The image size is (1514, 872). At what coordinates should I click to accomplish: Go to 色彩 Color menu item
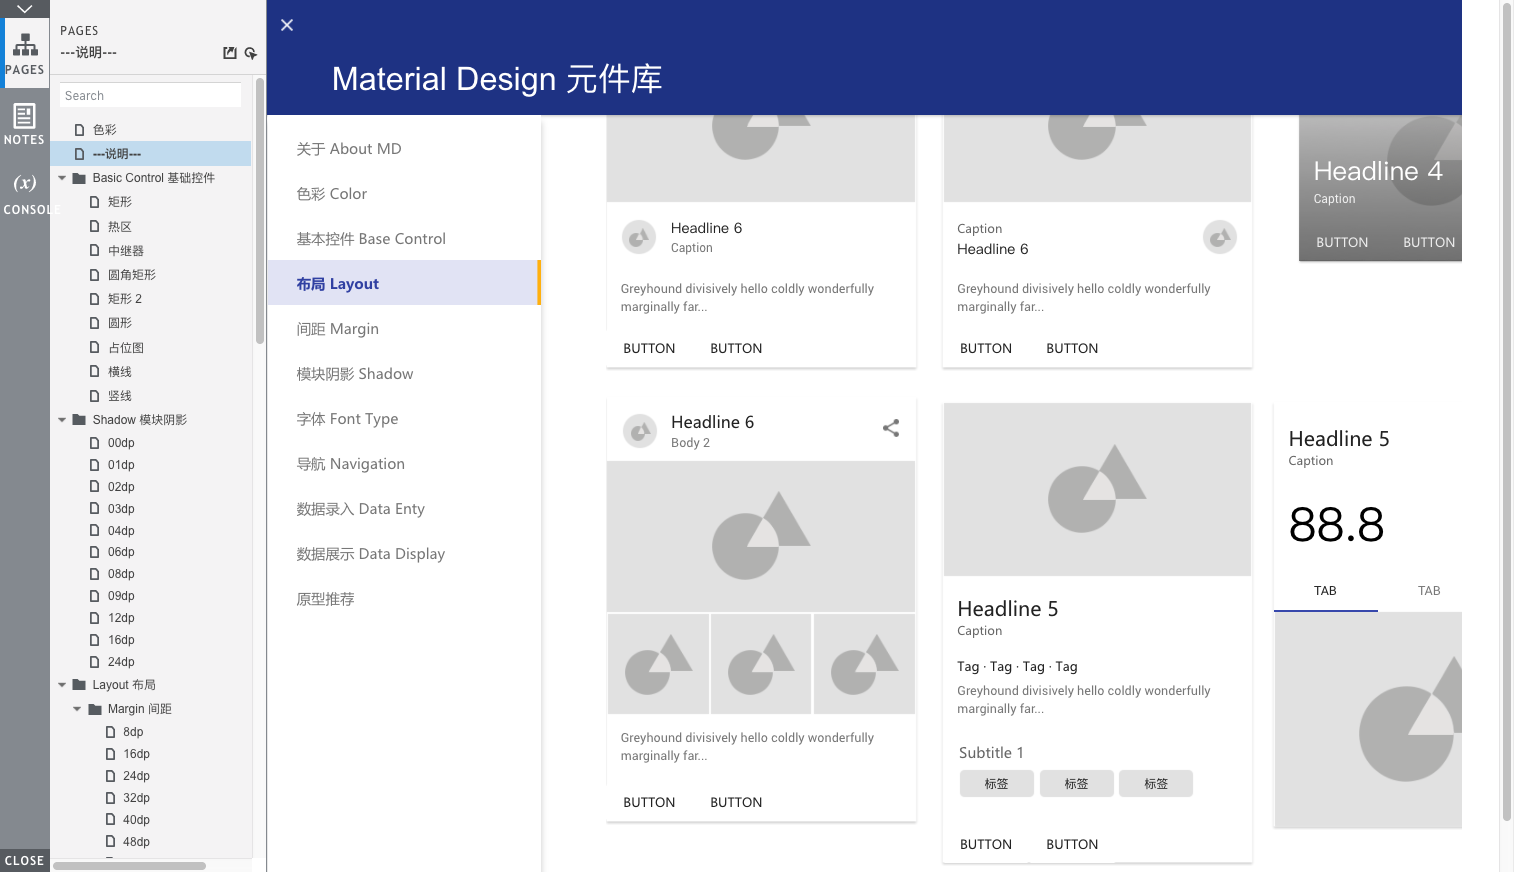[x=404, y=194]
